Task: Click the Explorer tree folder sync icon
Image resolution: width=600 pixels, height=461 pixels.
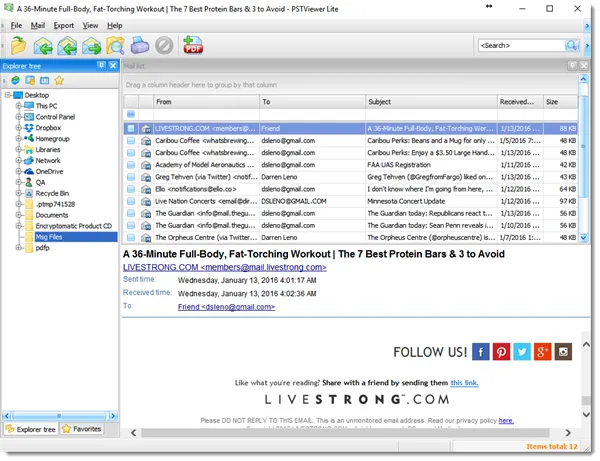Action: (30, 80)
